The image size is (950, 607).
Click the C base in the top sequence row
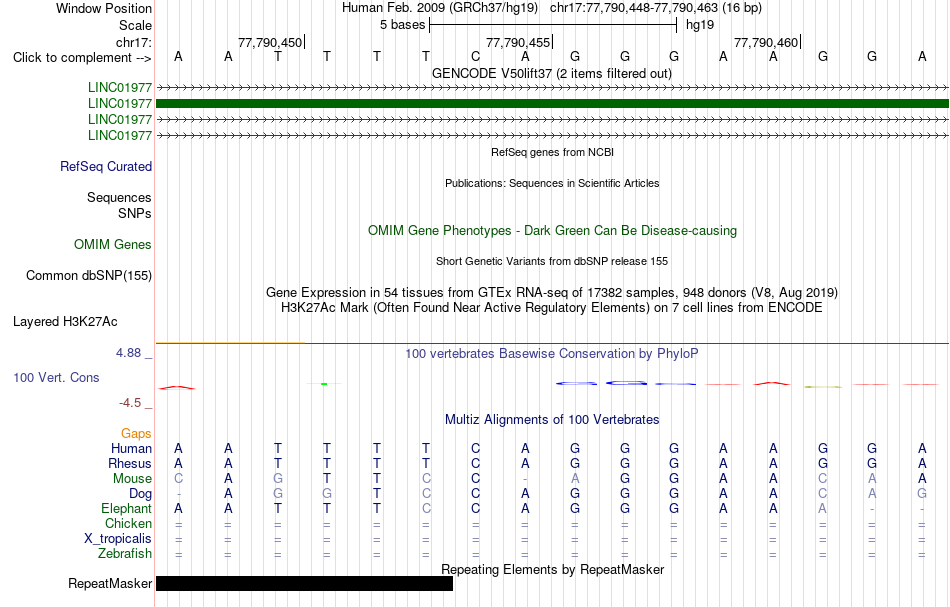click(476, 57)
